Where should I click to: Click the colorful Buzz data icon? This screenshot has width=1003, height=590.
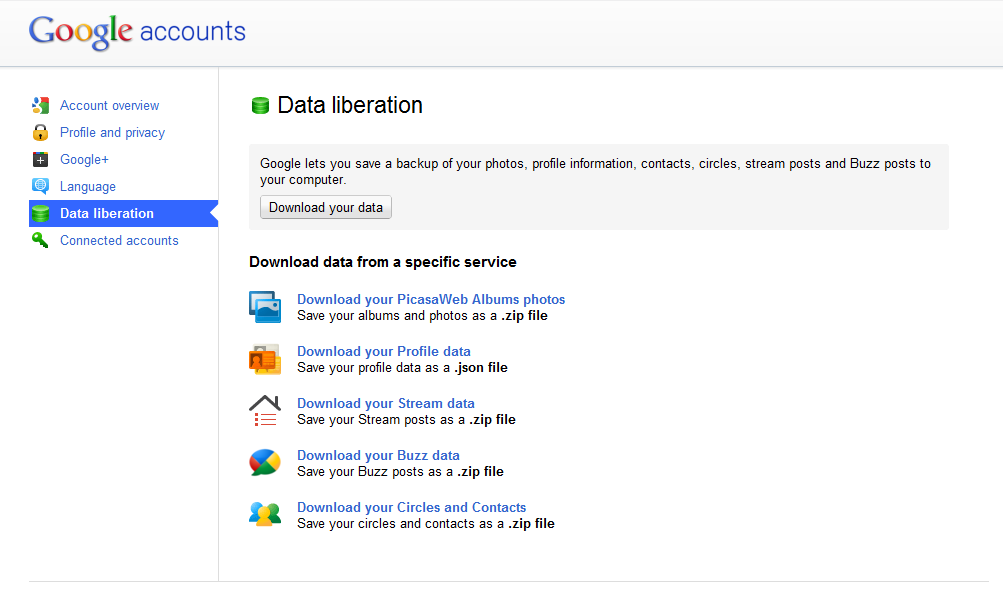coord(265,463)
